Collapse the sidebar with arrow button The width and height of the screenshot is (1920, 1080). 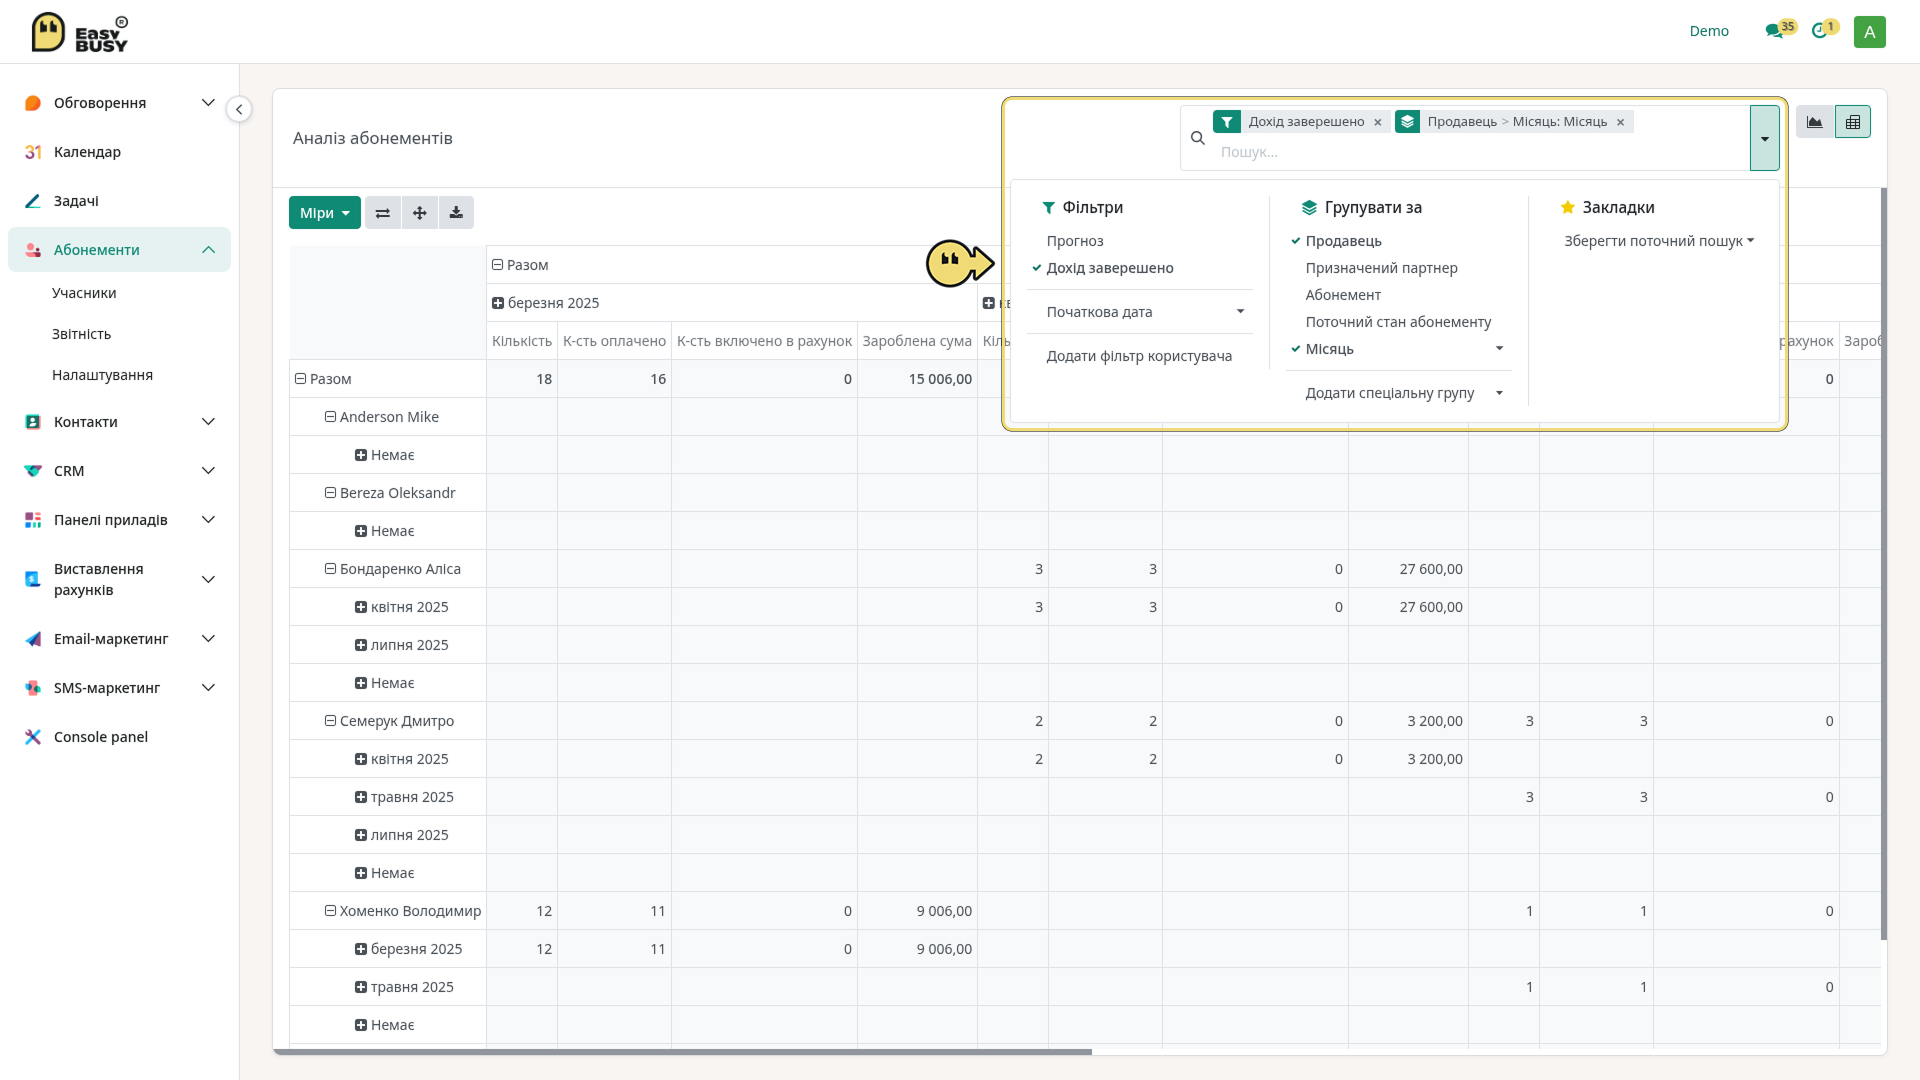coord(239,109)
